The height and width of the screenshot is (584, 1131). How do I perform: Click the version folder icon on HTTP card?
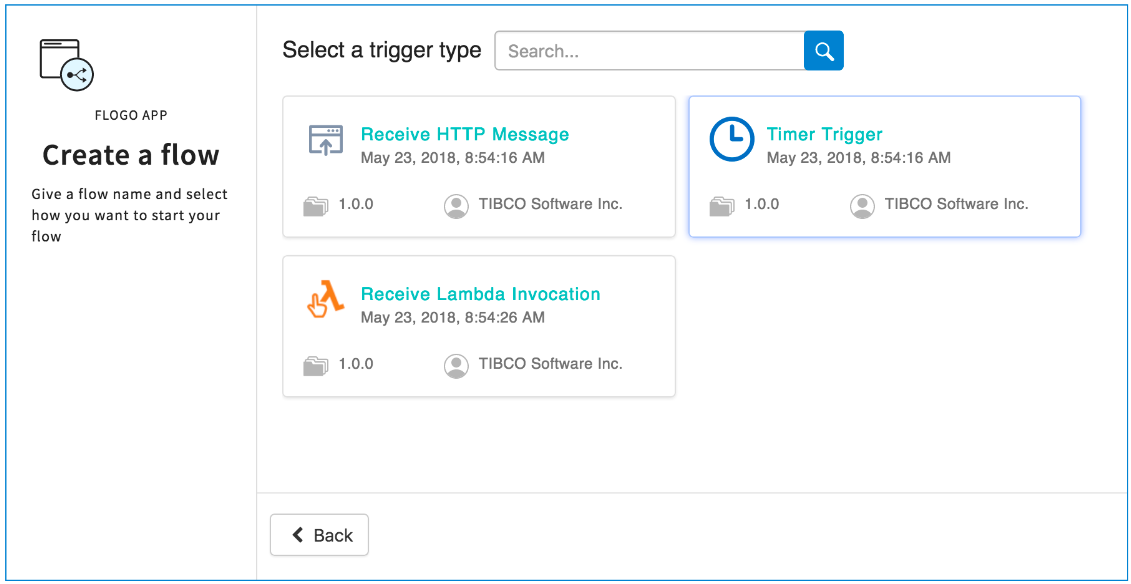[315, 206]
